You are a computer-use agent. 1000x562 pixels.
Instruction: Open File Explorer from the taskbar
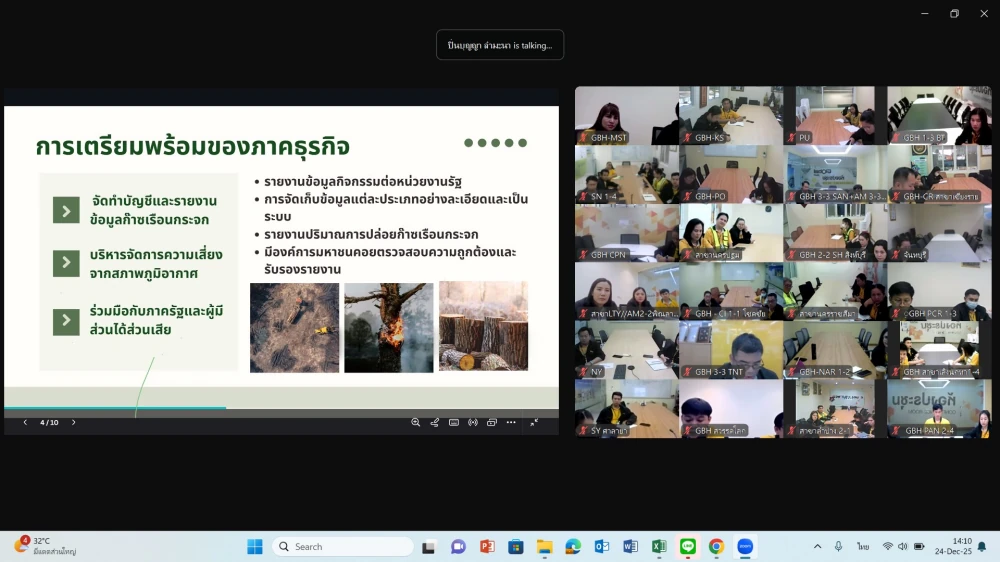tap(545, 547)
